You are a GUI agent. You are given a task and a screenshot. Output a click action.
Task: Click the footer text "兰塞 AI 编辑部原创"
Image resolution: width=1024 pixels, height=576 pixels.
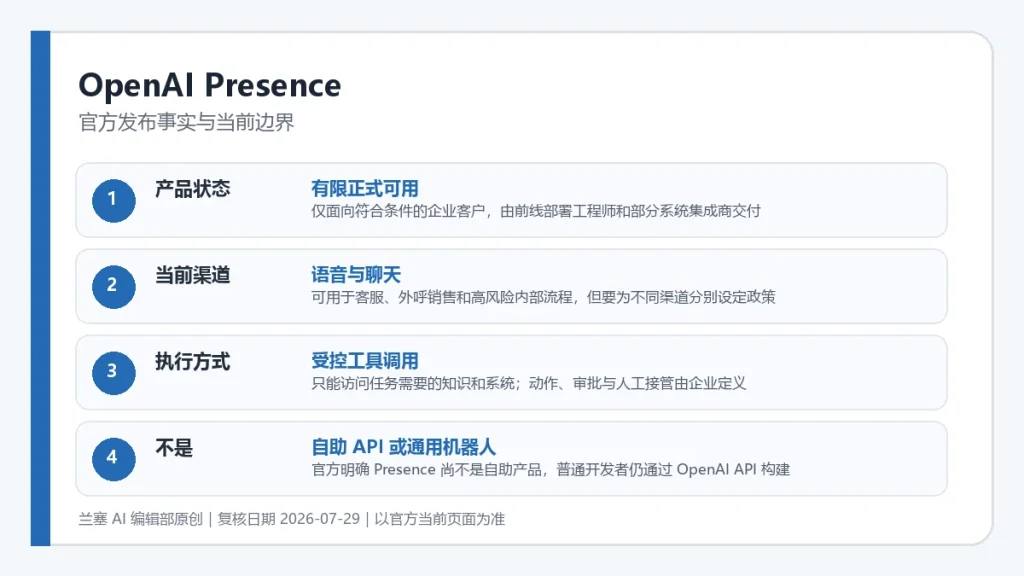[140, 519]
